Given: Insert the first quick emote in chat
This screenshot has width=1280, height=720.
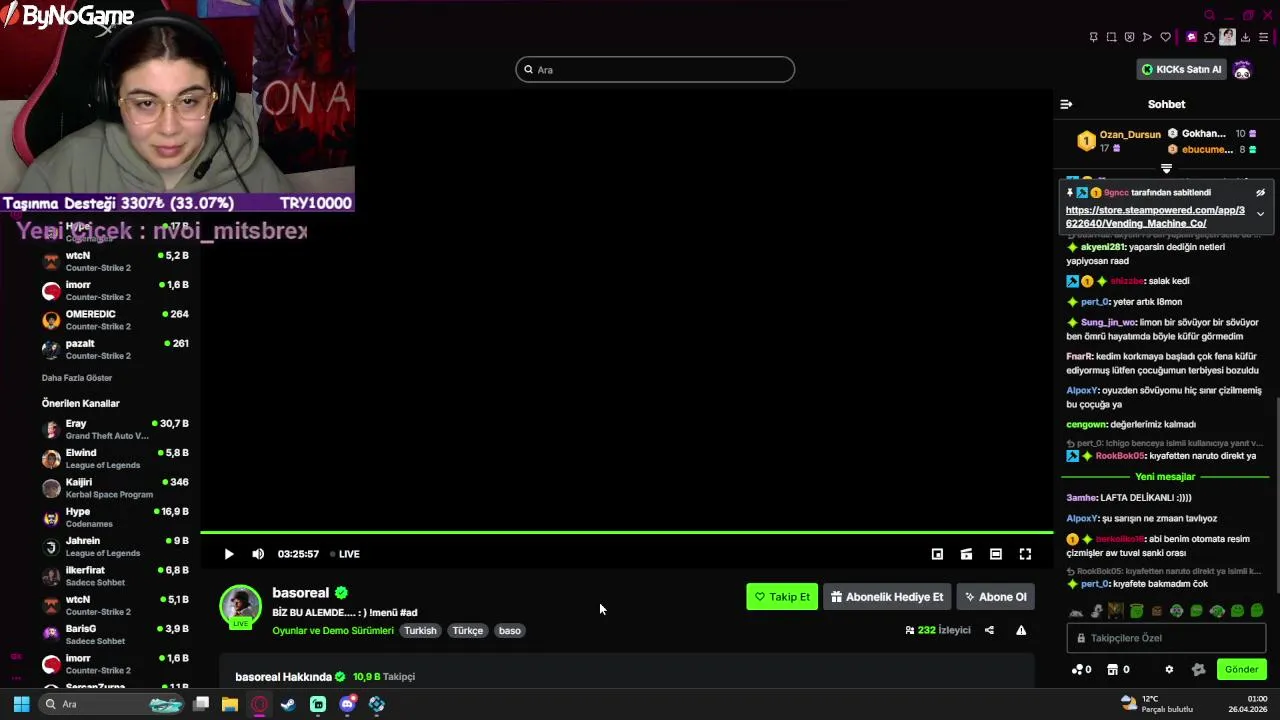Looking at the screenshot, I should point(1076,611).
